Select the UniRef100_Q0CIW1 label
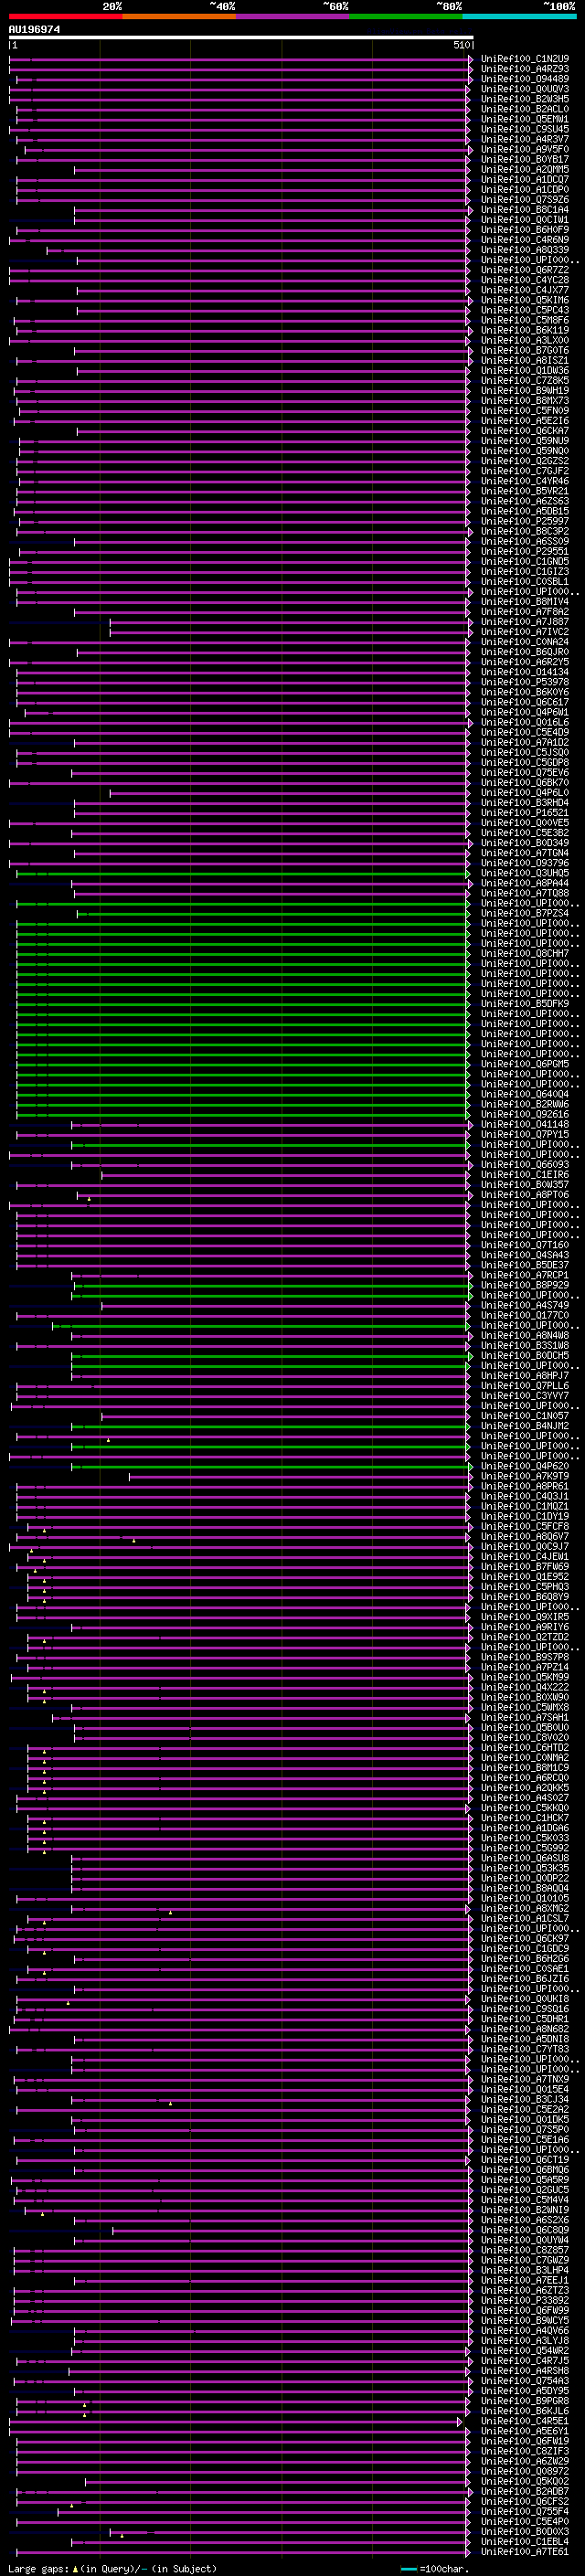This screenshot has height=2576, width=585. click(525, 219)
